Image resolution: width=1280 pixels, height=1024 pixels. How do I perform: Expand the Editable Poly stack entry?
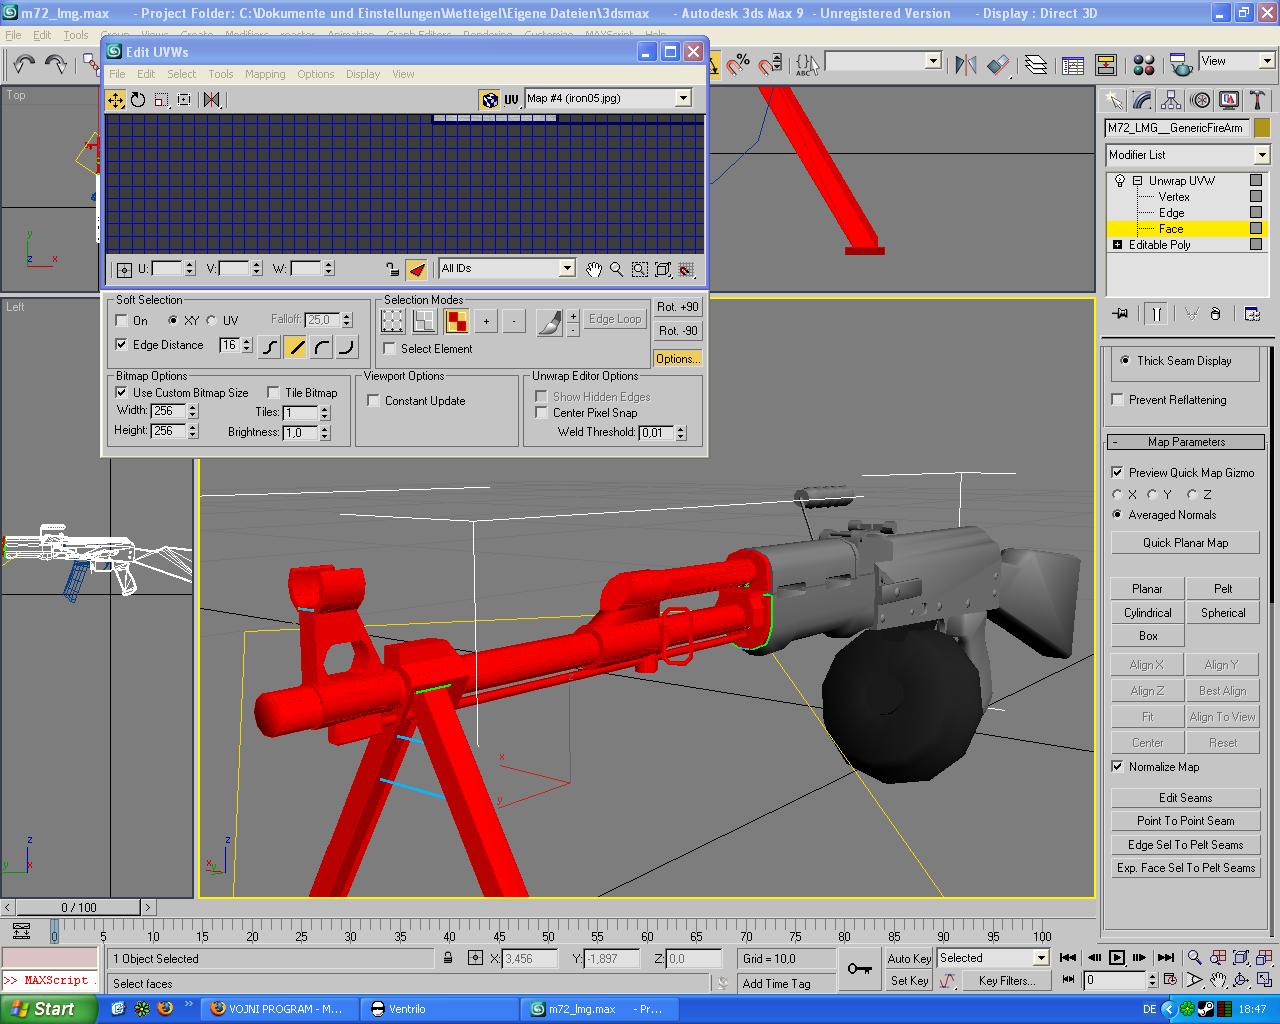pyautogui.click(x=1118, y=245)
